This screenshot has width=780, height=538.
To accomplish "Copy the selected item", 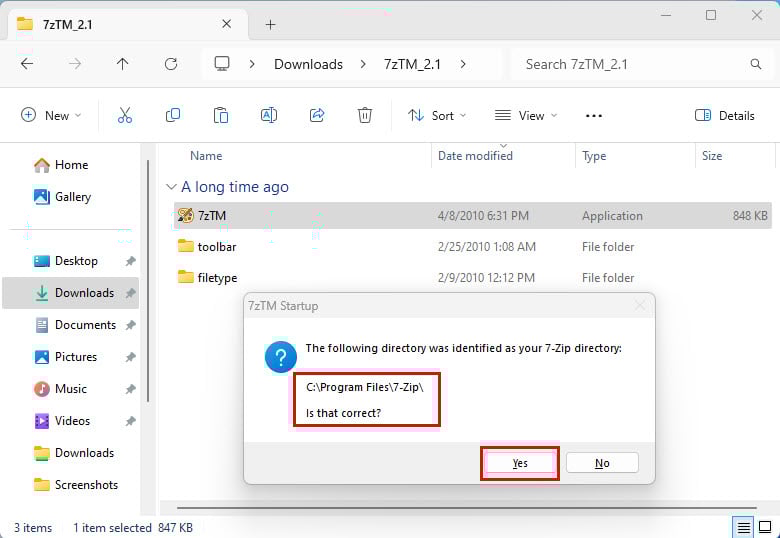I will [x=173, y=115].
